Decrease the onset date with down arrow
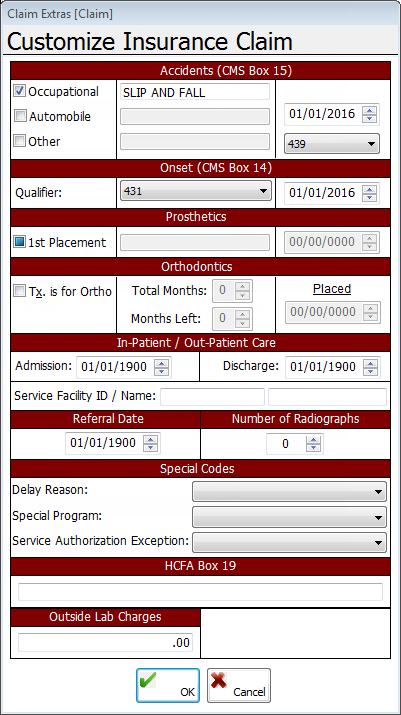This screenshot has width=401, height=715. point(370,197)
